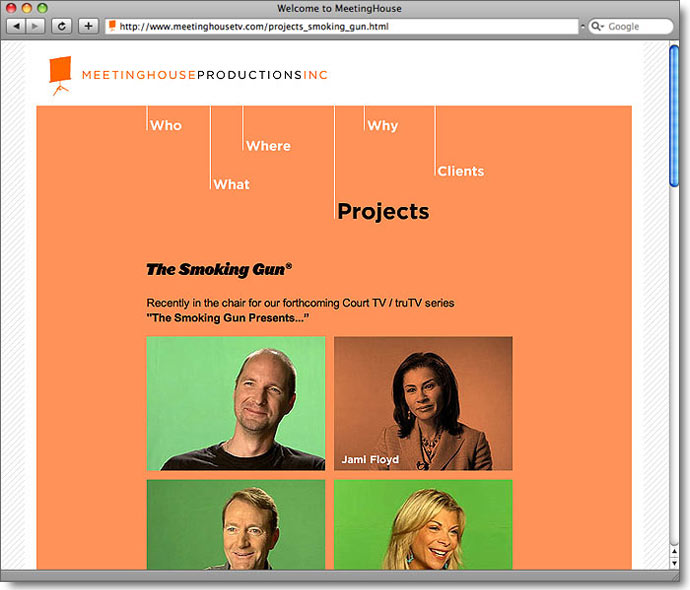Open the Clients navigation item

pos(461,171)
